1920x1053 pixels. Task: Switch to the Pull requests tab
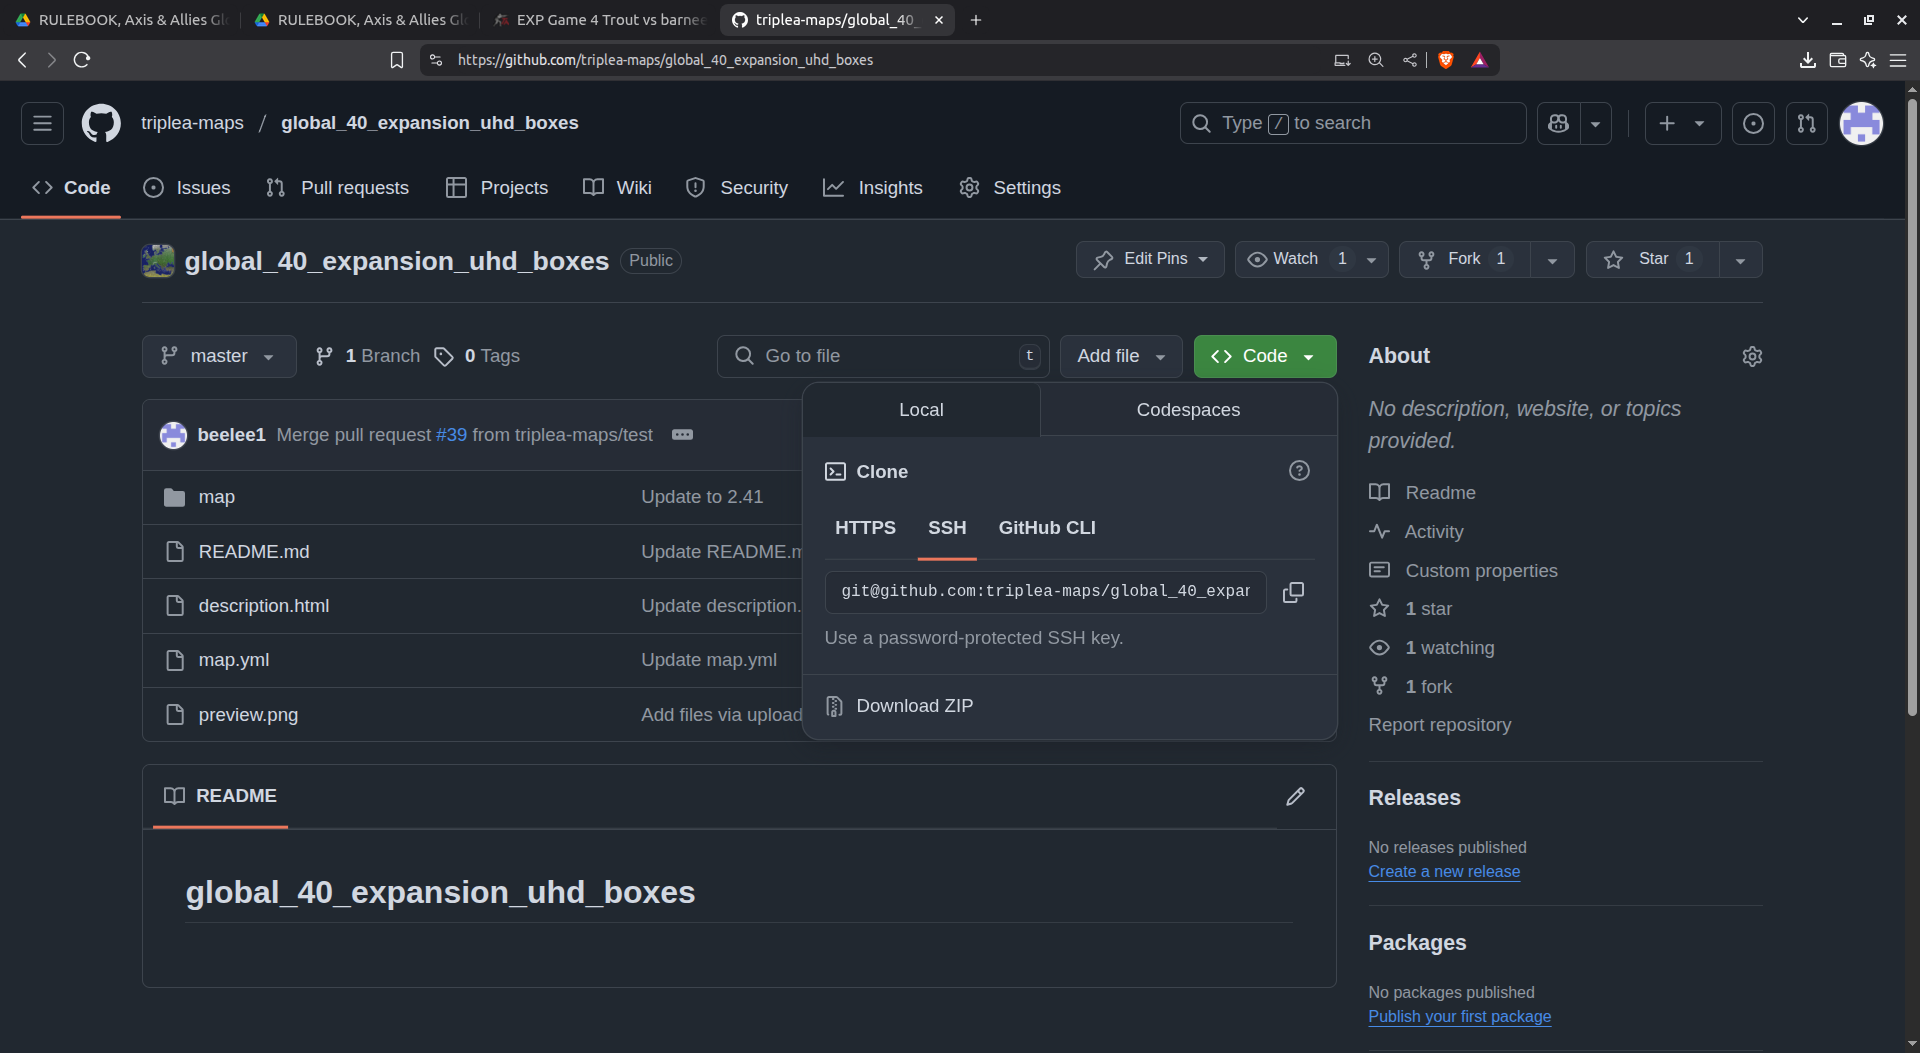337,188
